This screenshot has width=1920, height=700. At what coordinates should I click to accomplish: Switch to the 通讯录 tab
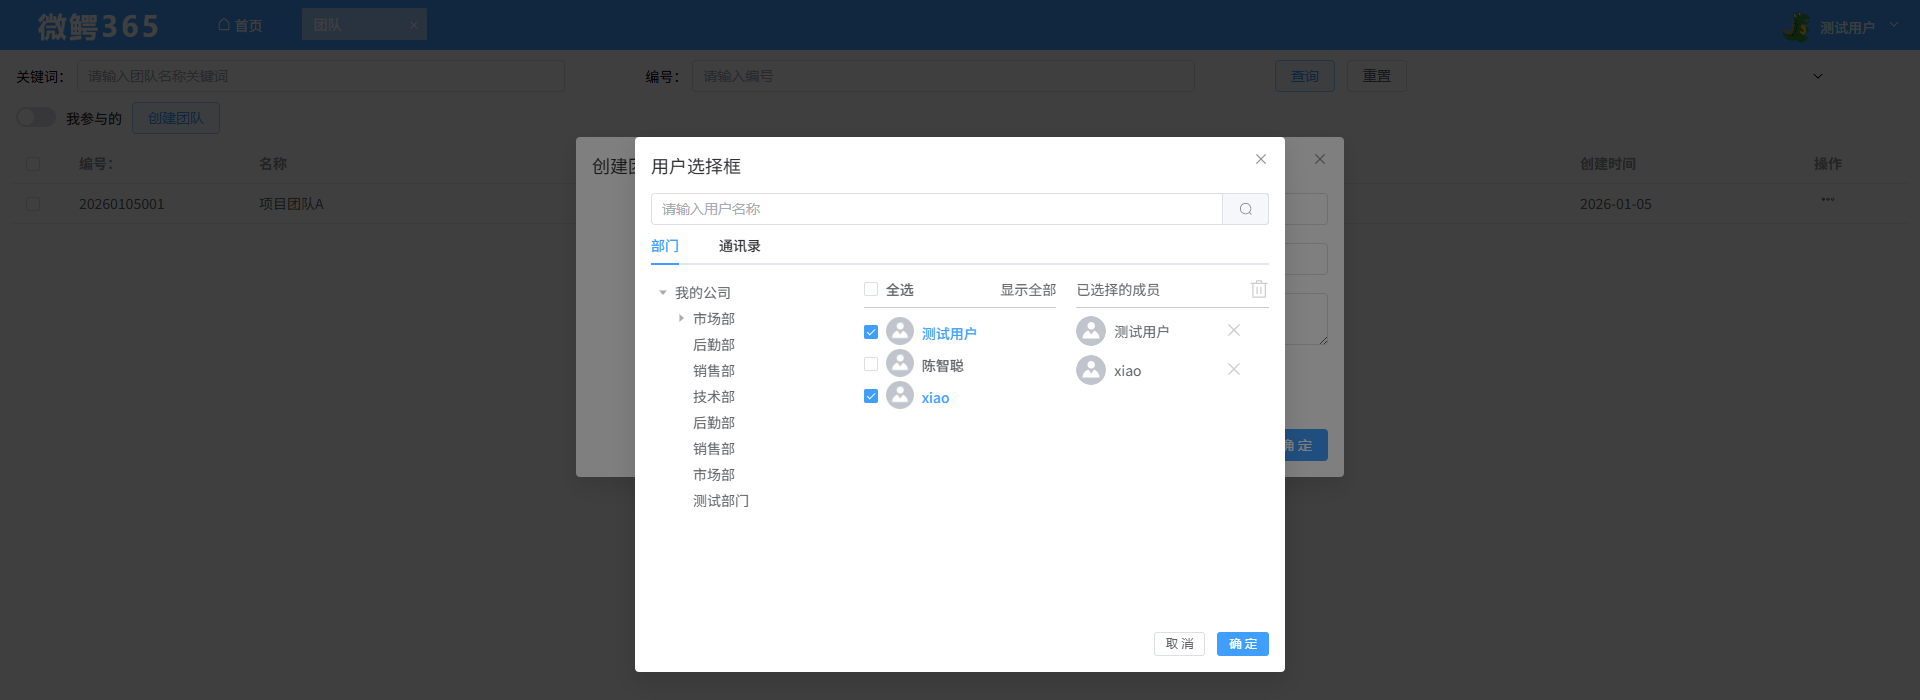coord(740,246)
